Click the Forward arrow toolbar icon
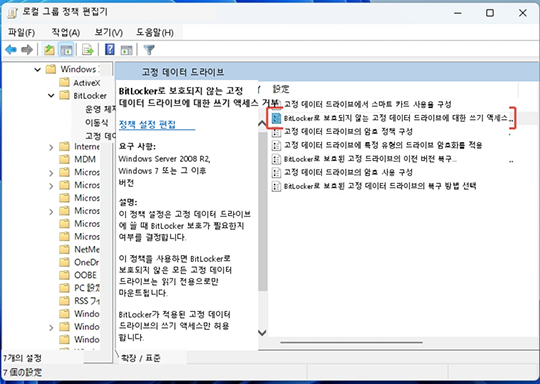The image size is (540, 384). (27, 50)
